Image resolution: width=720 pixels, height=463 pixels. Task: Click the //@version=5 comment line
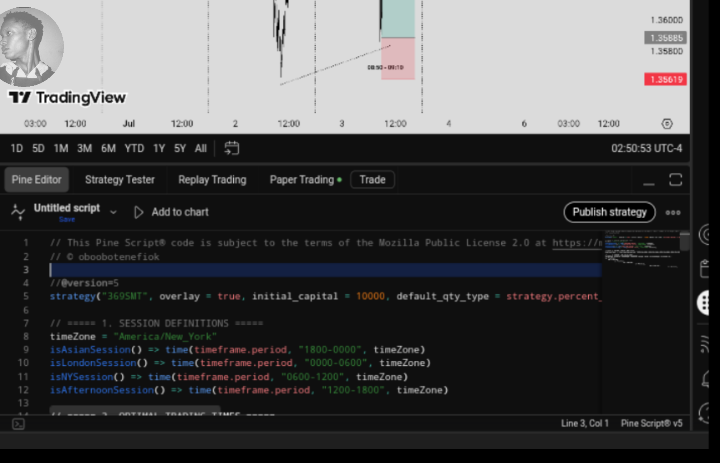pos(84,283)
